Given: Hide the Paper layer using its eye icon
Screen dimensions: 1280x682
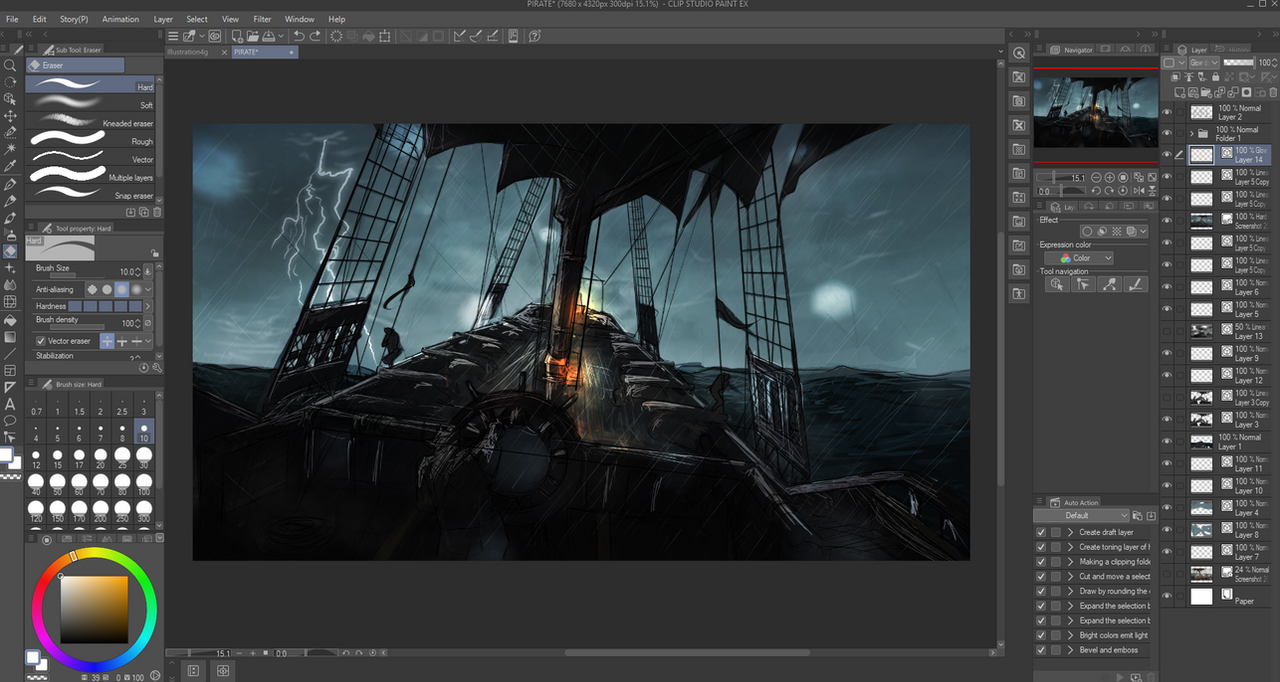Looking at the screenshot, I should [1166, 596].
